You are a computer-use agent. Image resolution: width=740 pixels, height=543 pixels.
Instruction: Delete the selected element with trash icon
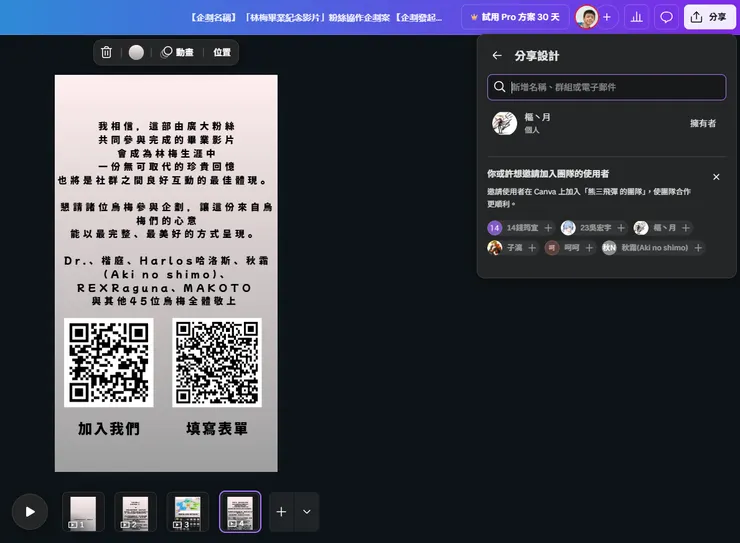106,52
